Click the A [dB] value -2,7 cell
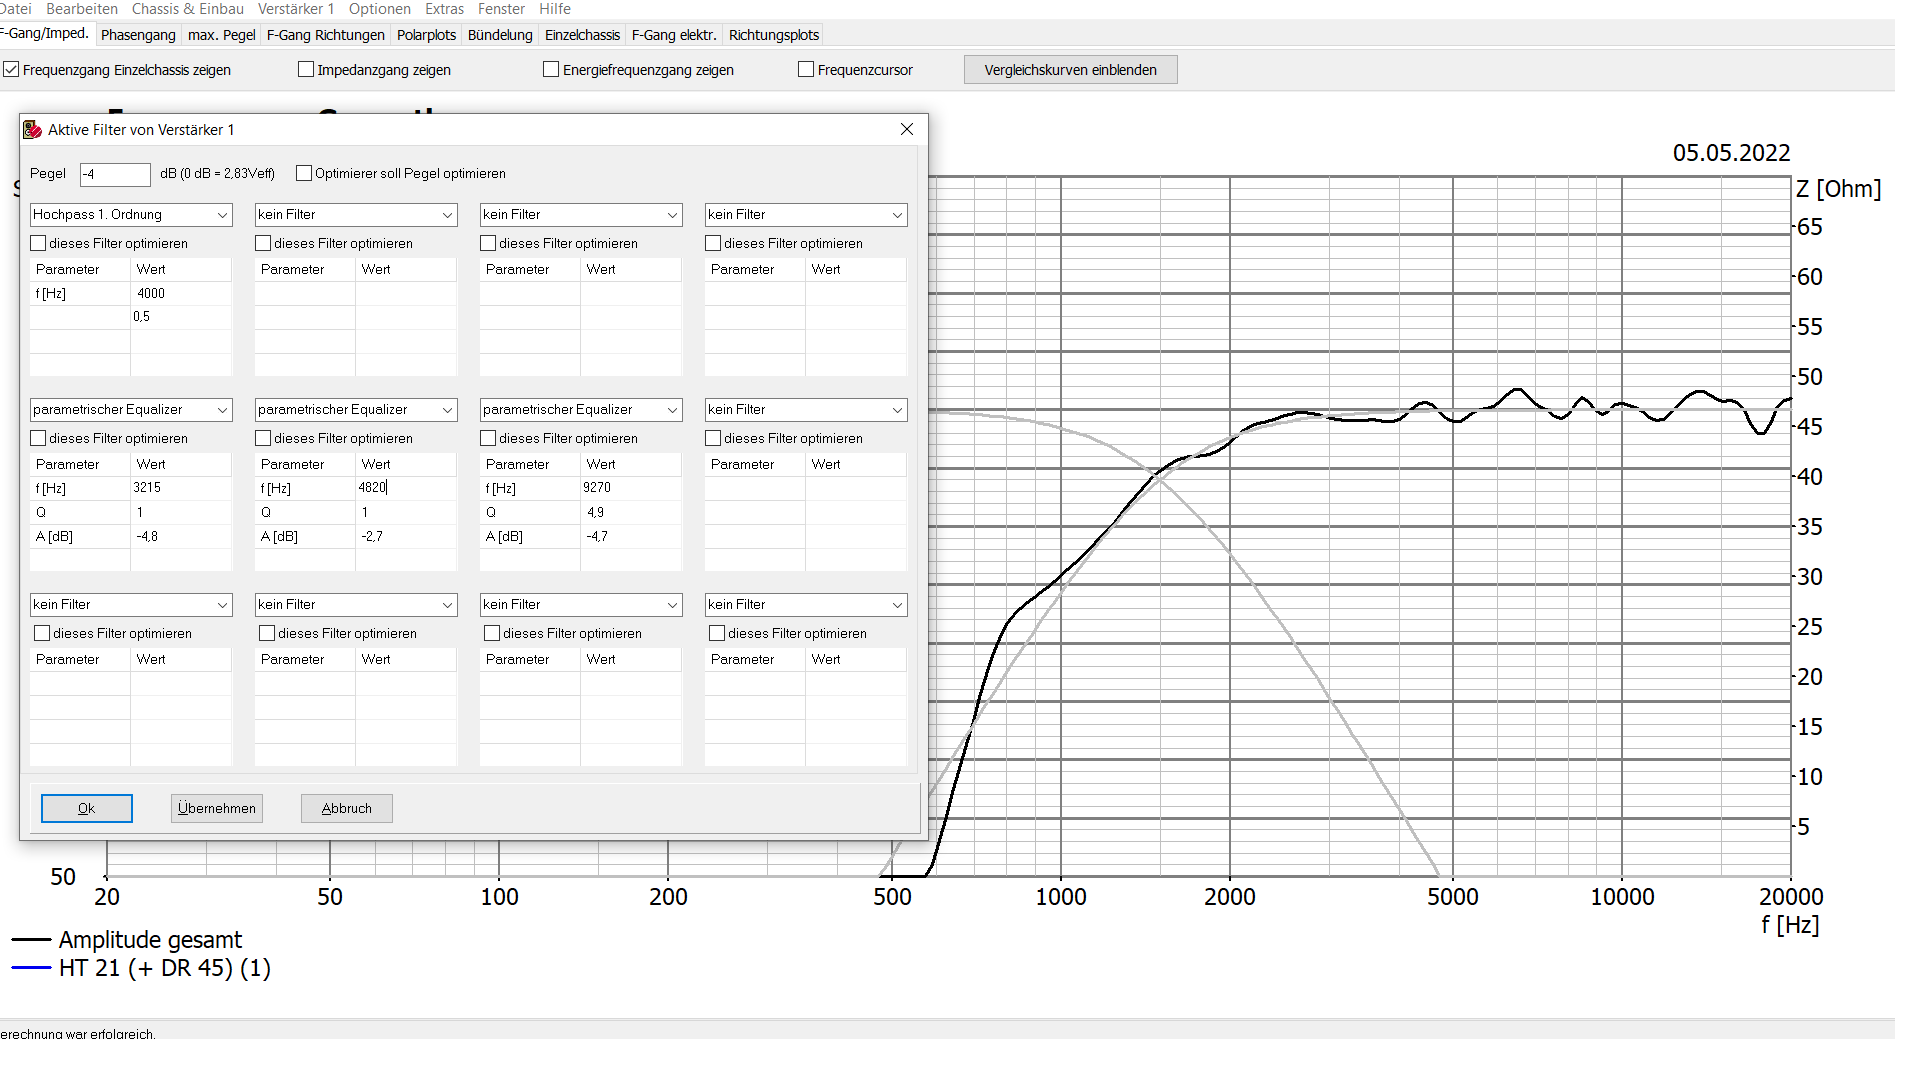Viewport: 1920px width, 1080px height. pos(406,537)
